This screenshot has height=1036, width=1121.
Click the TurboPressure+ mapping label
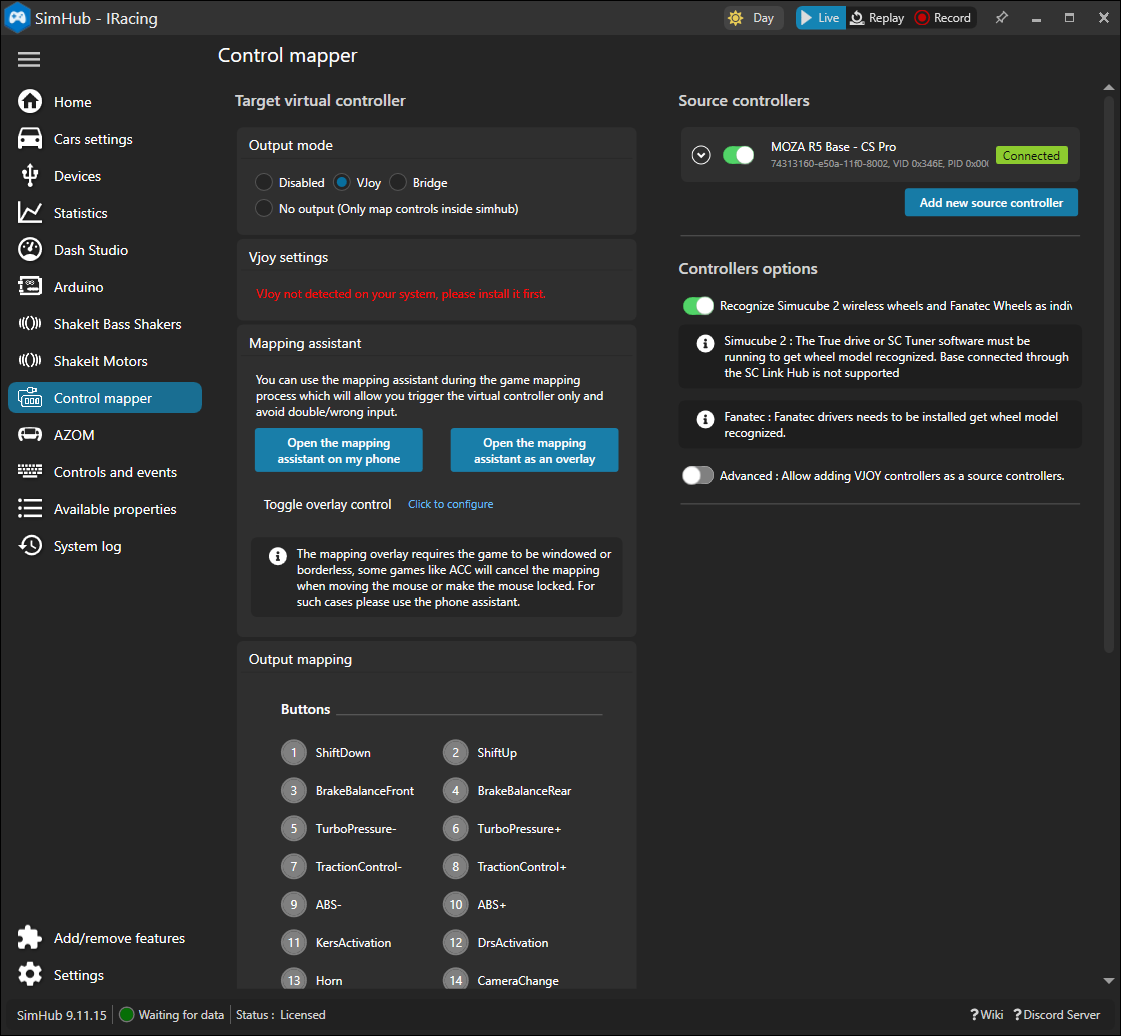[x=519, y=829]
